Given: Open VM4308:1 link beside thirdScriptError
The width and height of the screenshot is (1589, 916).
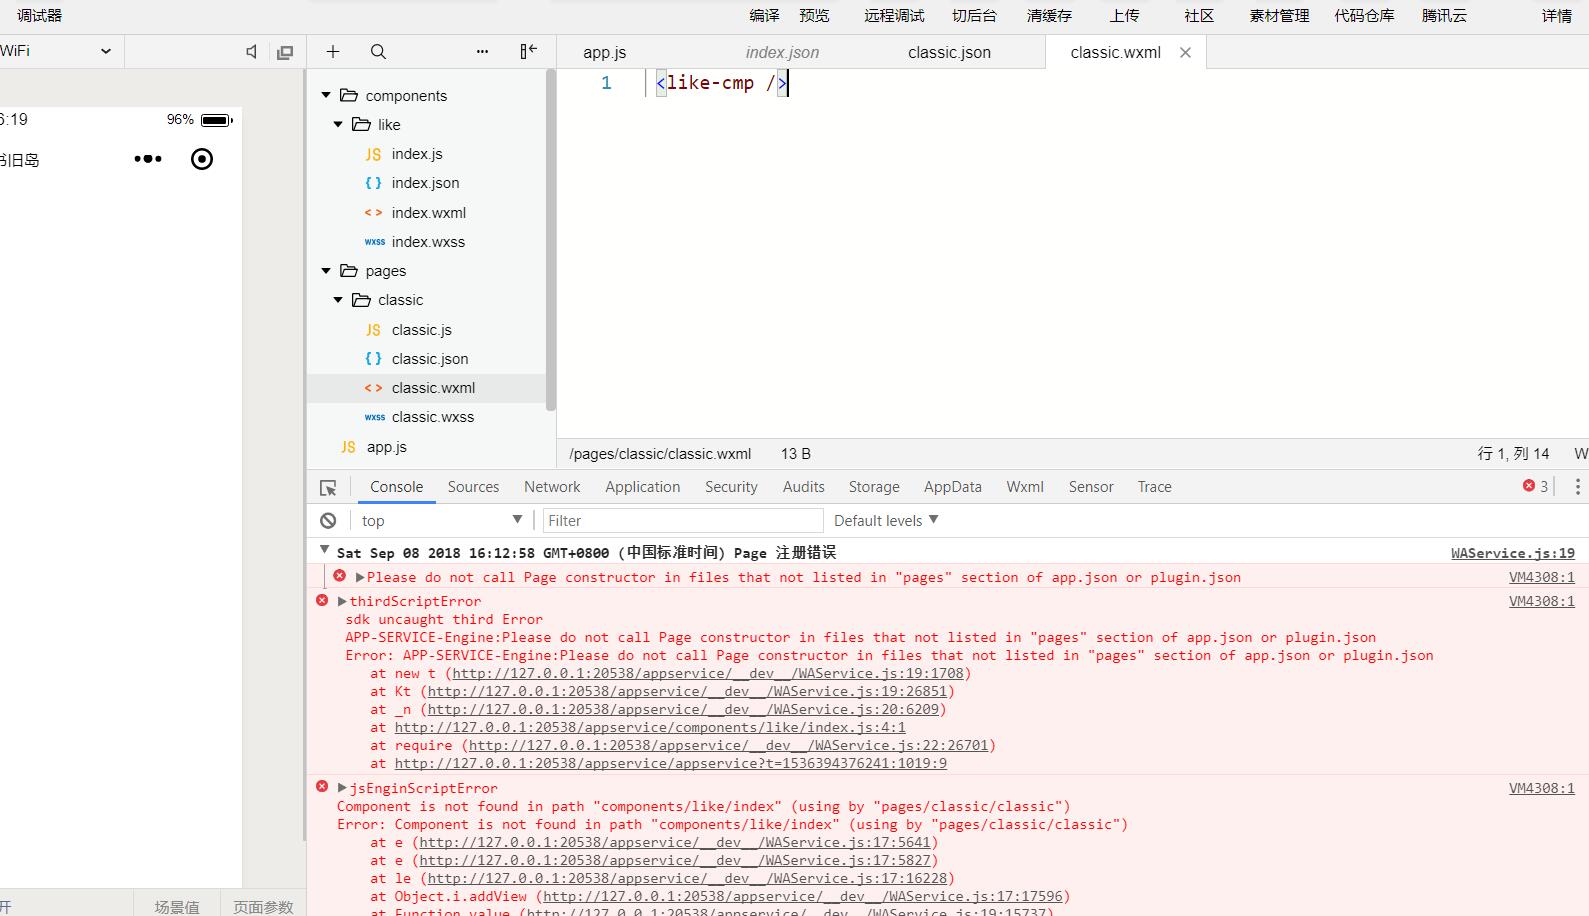Looking at the screenshot, I should click(x=1542, y=601).
